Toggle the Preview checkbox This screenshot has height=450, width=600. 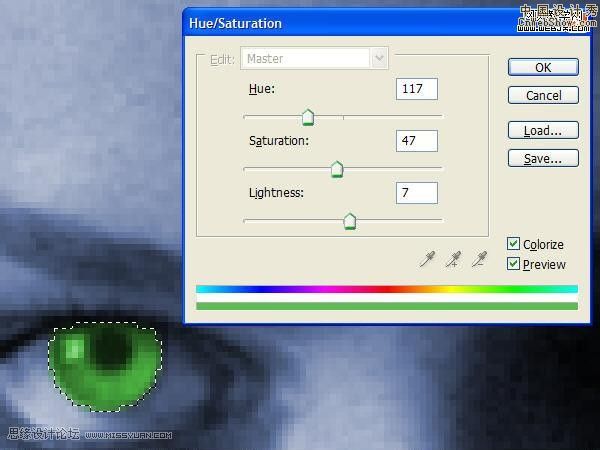(513, 264)
